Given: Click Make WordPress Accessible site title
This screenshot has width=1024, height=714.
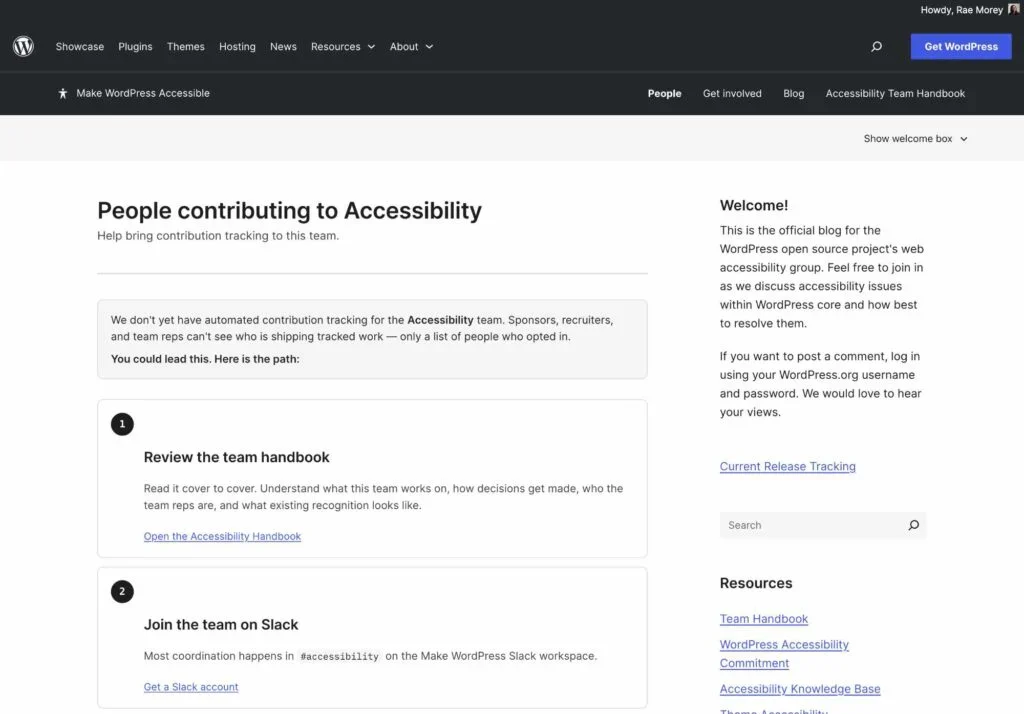Looking at the screenshot, I should 143,93.
